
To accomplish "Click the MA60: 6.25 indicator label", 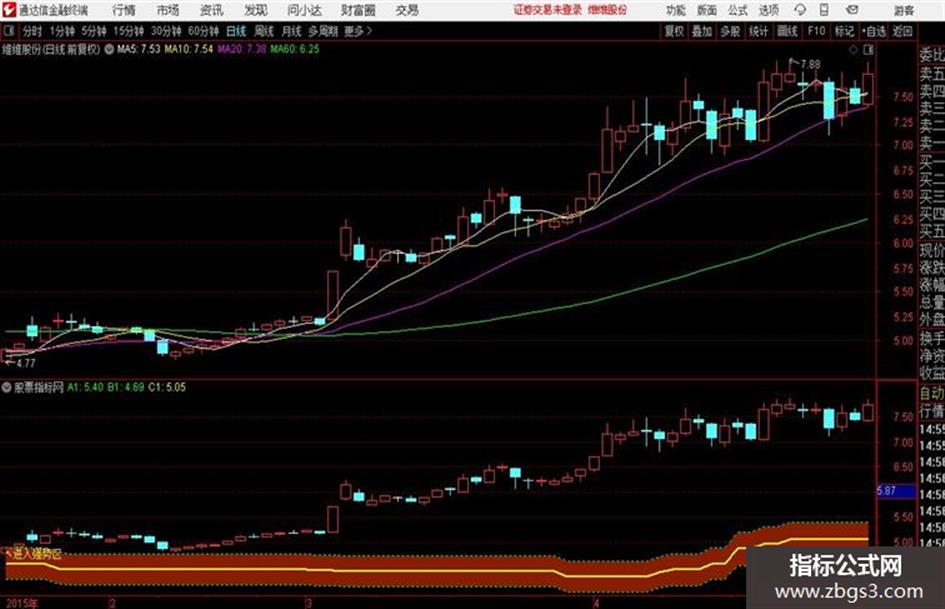I will coord(295,49).
